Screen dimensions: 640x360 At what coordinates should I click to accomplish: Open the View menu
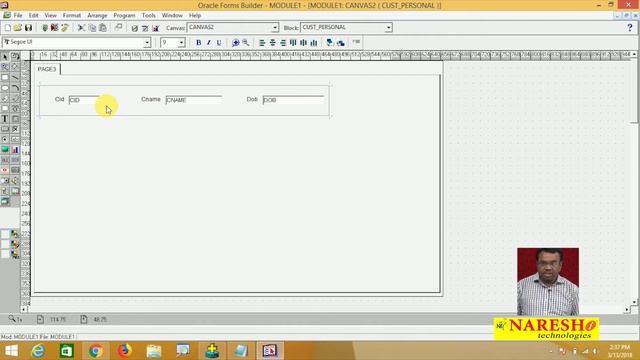[51, 16]
